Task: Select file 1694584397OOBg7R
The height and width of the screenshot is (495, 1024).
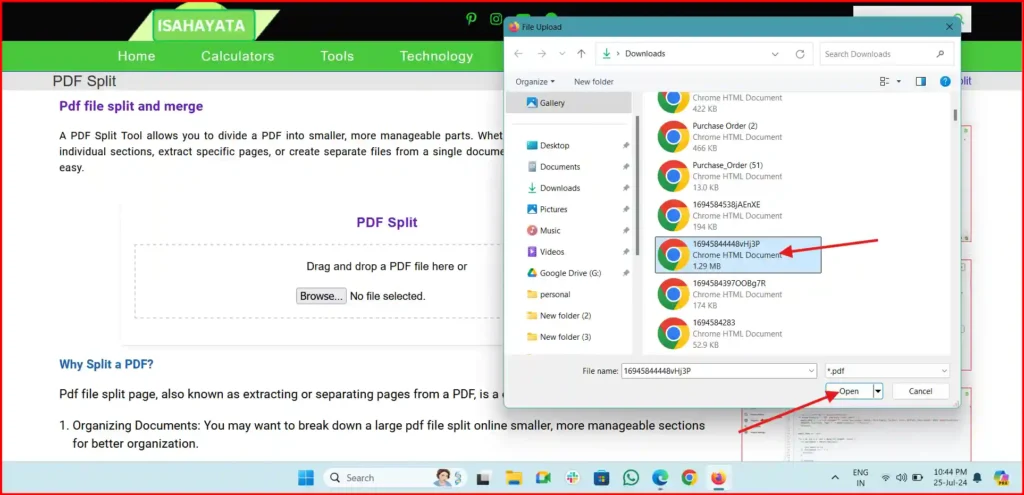Action: click(738, 294)
